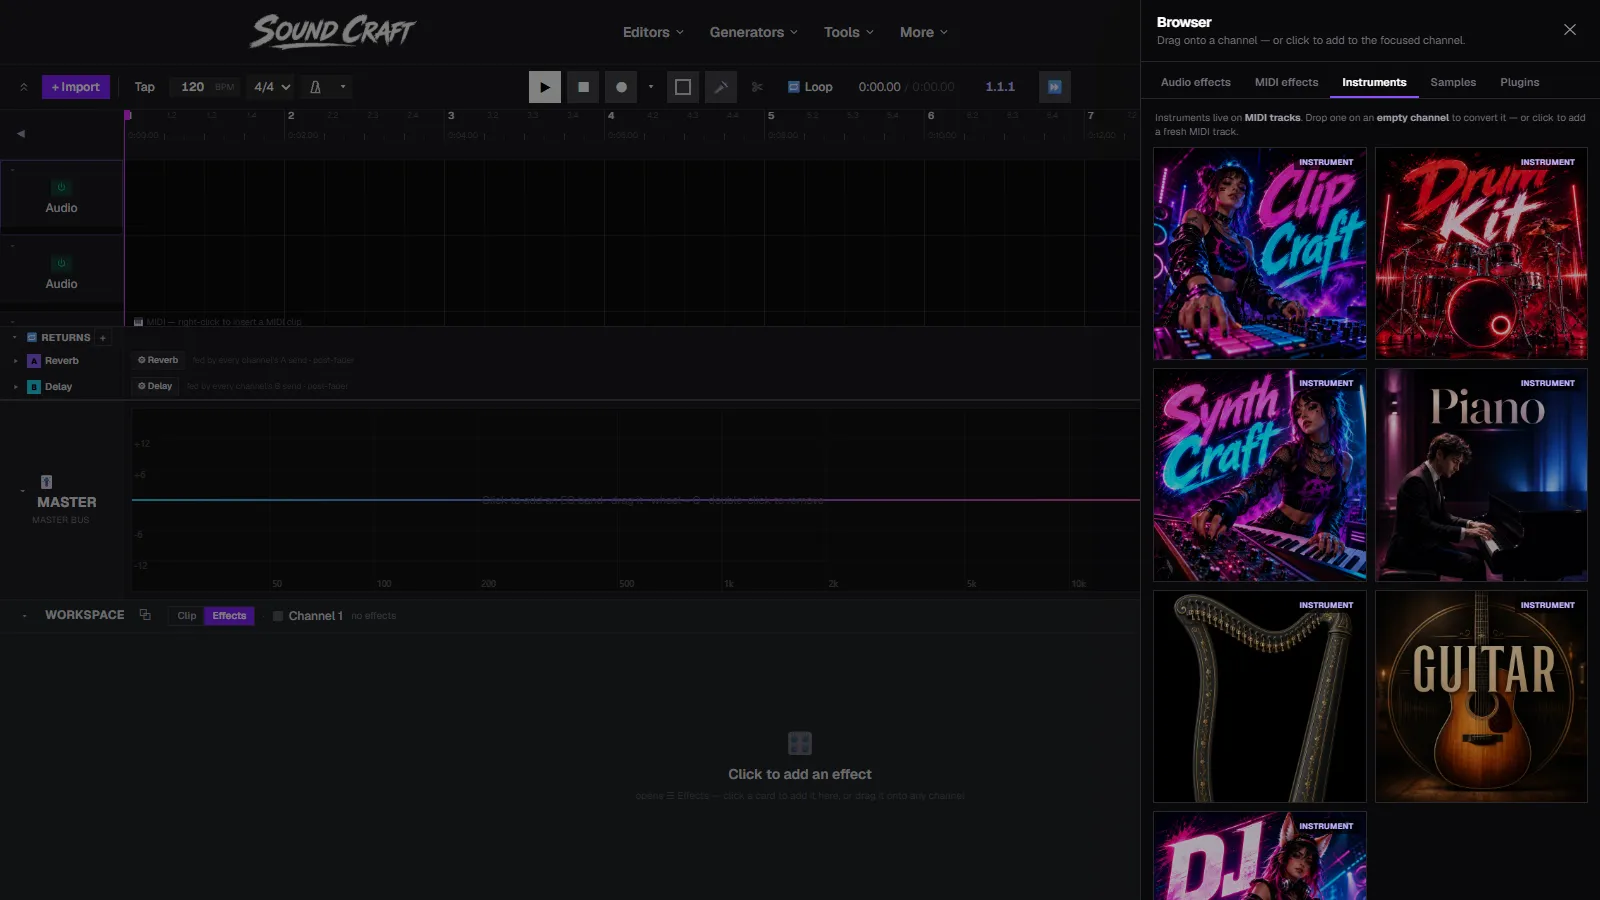Open the Reverb effect chip

158,360
